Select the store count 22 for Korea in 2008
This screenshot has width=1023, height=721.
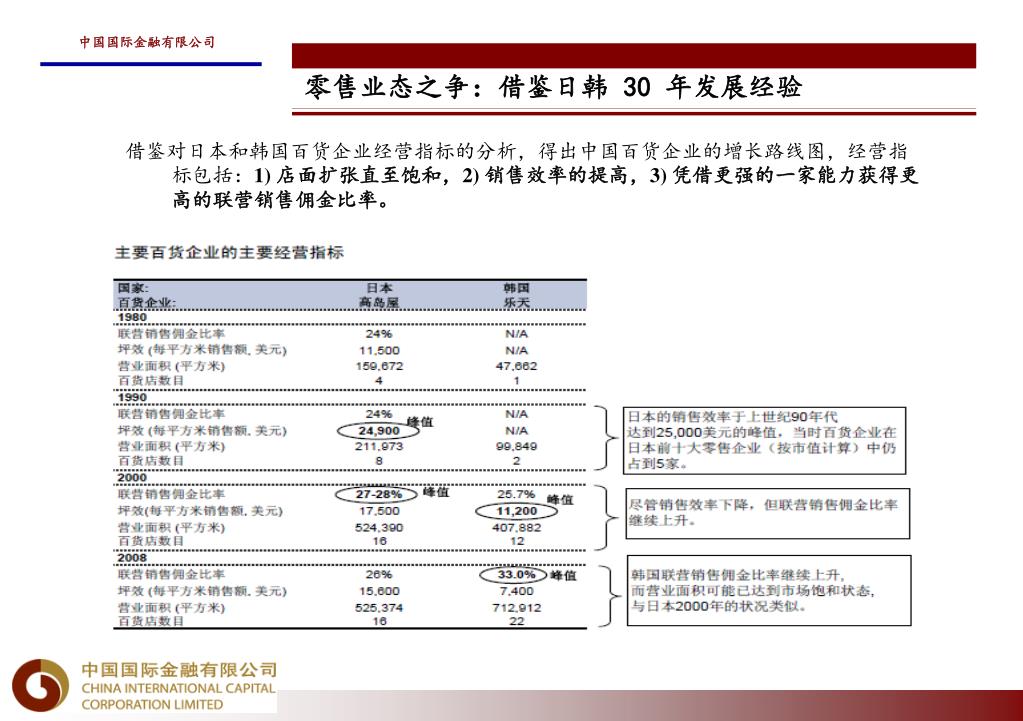point(516,621)
